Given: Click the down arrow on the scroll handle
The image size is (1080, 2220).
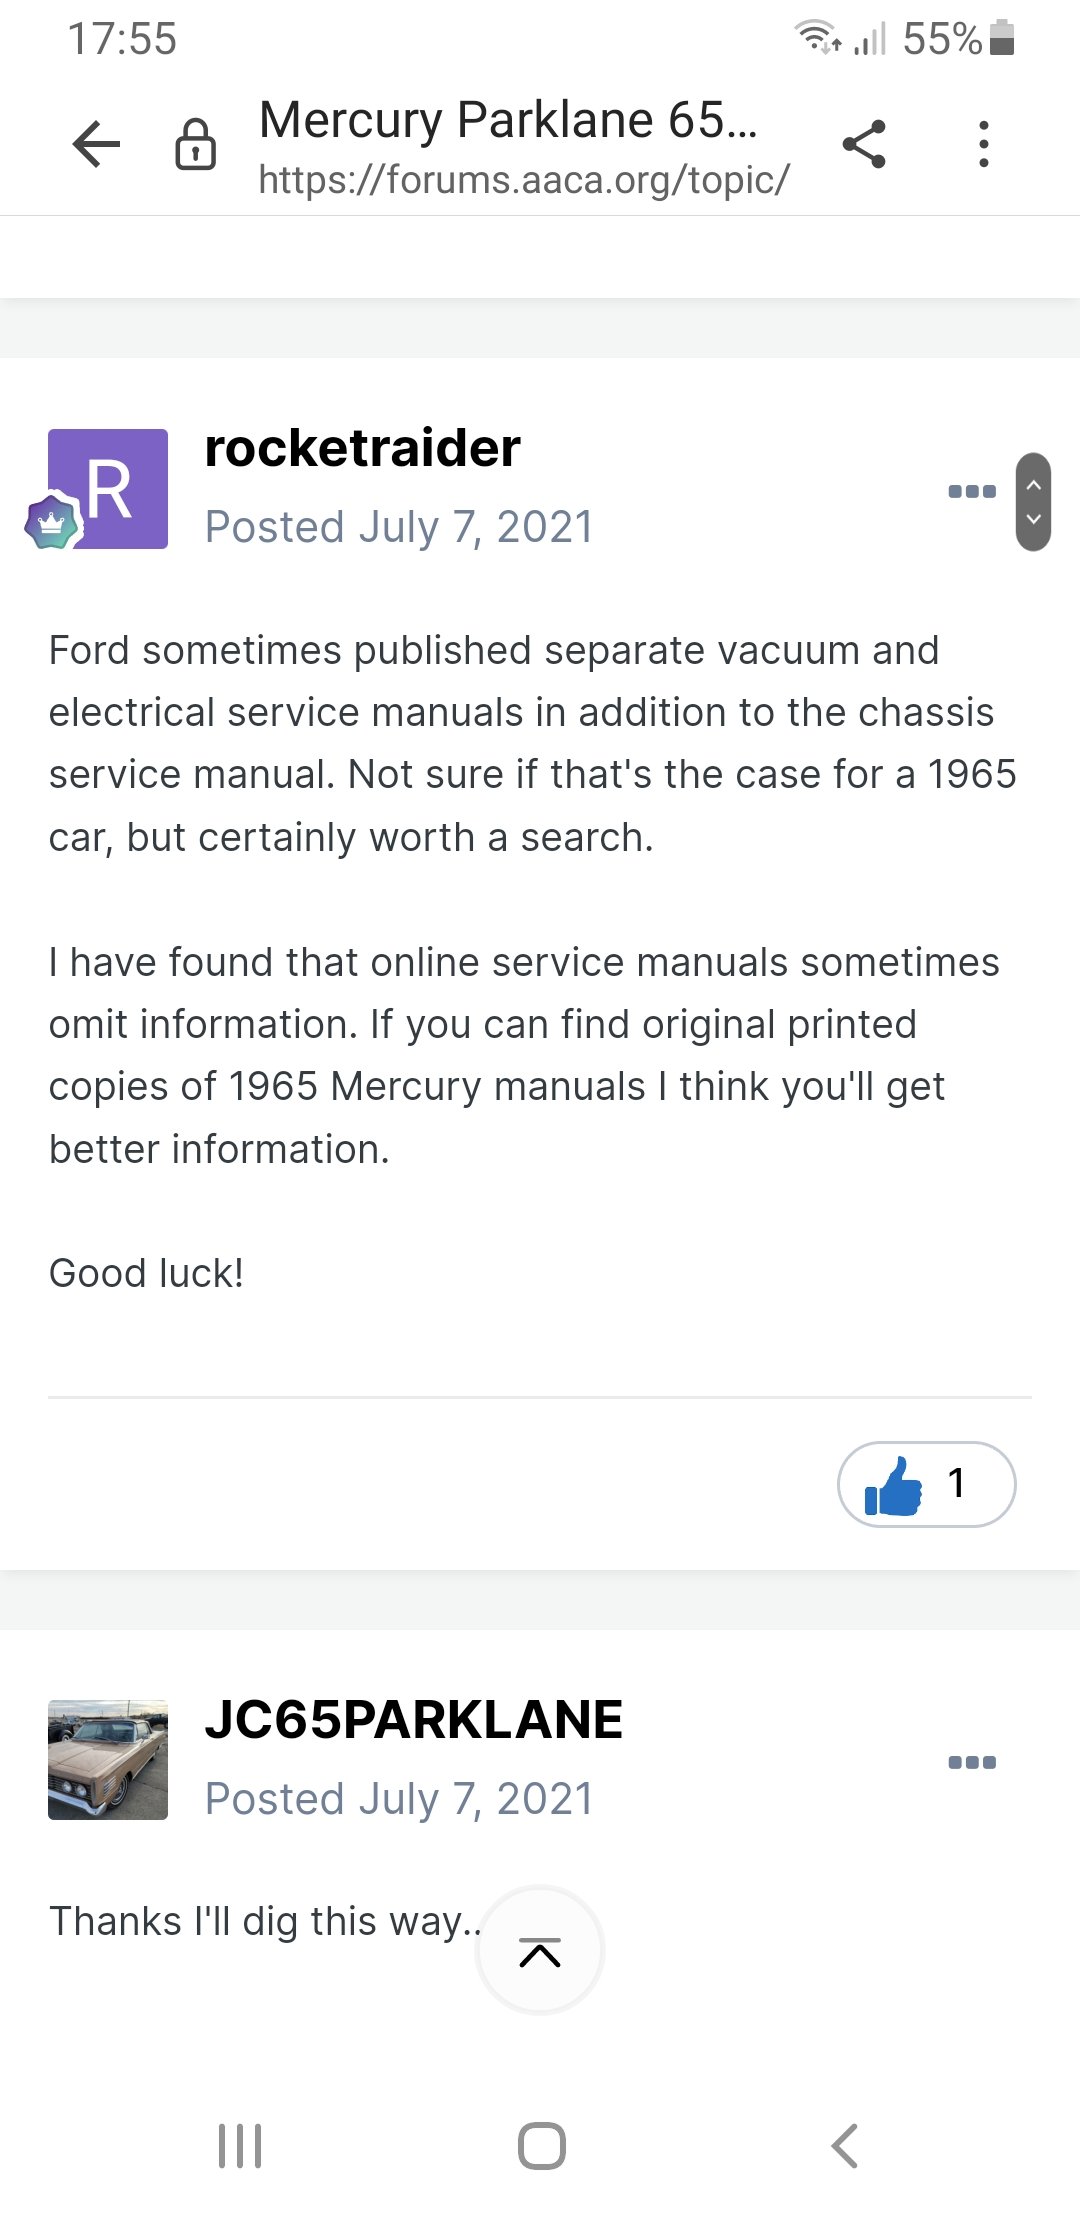Looking at the screenshot, I should [1034, 519].
